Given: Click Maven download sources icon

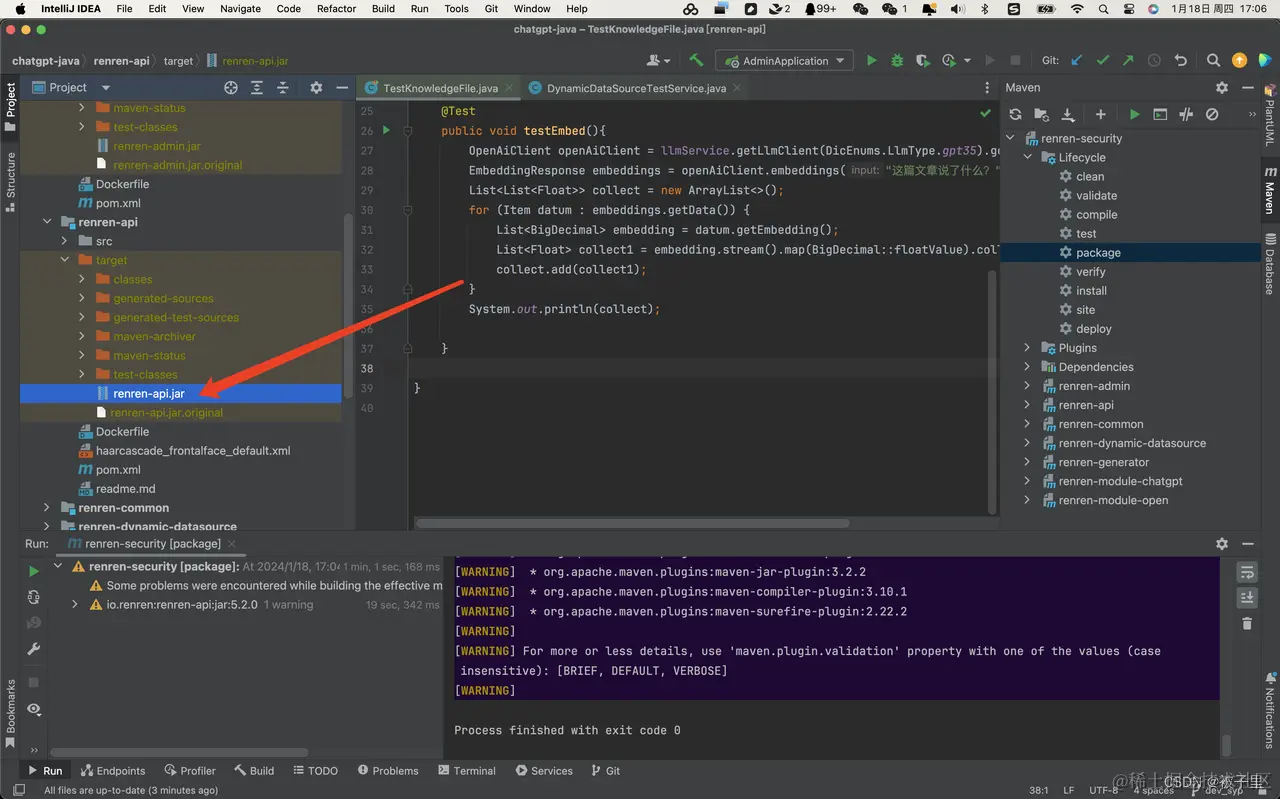Looking at the screenshot, I should pyautogui.click(x=1068, y=115).
